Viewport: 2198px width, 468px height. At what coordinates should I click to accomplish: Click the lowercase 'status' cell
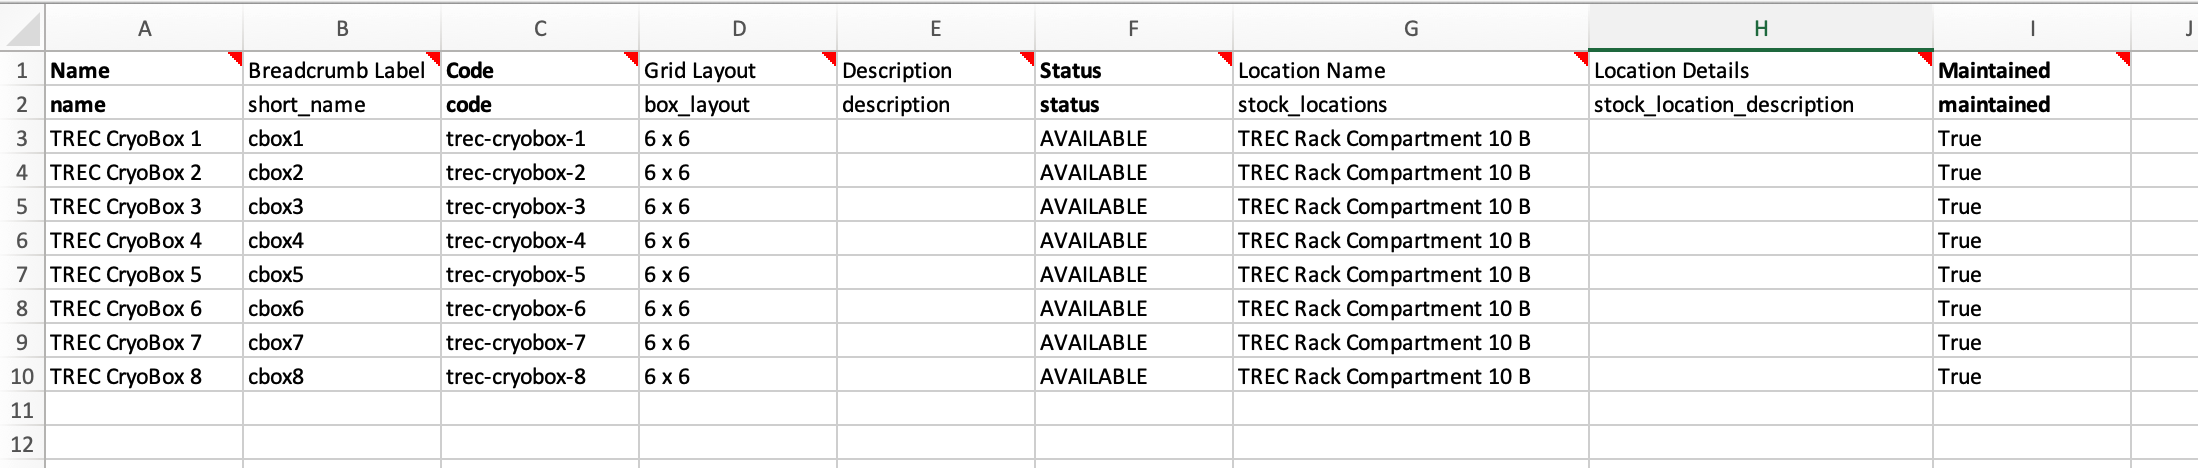(1134, 104)
